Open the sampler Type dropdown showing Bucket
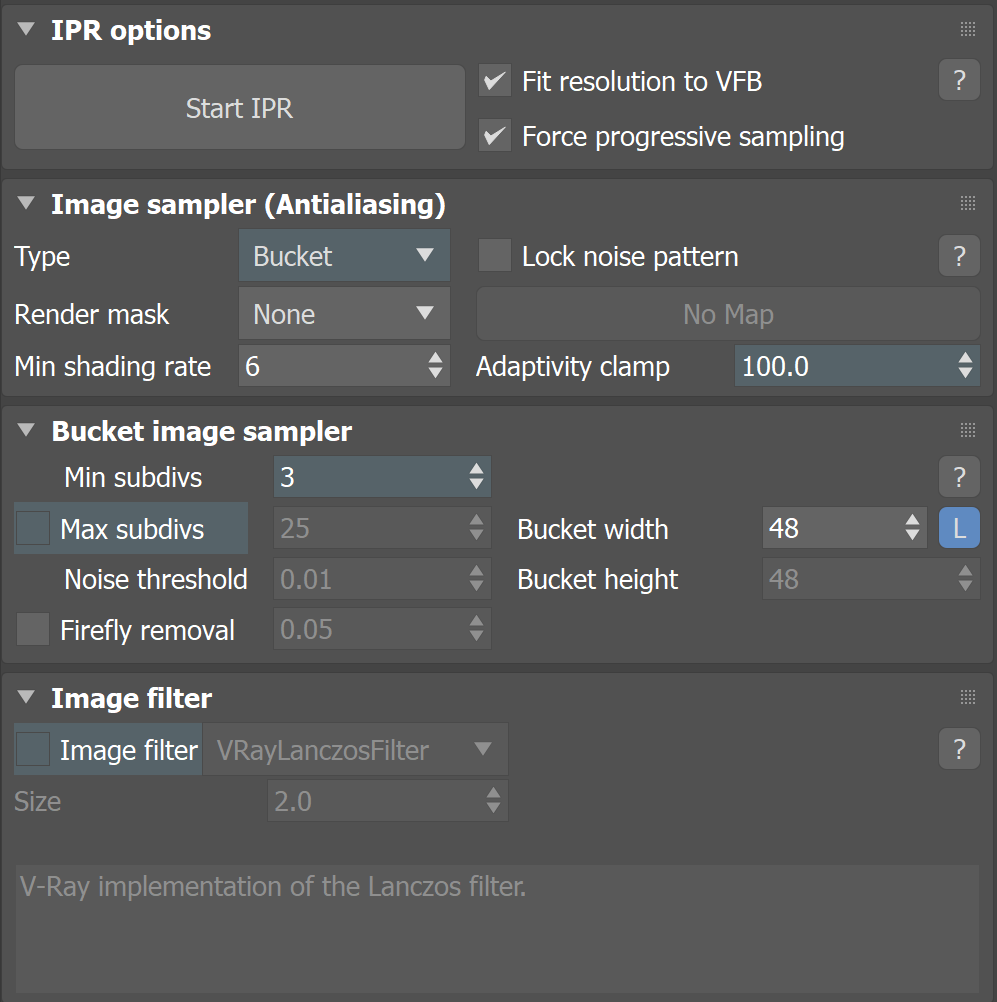 pyautogui.click(x=344, y=256)
